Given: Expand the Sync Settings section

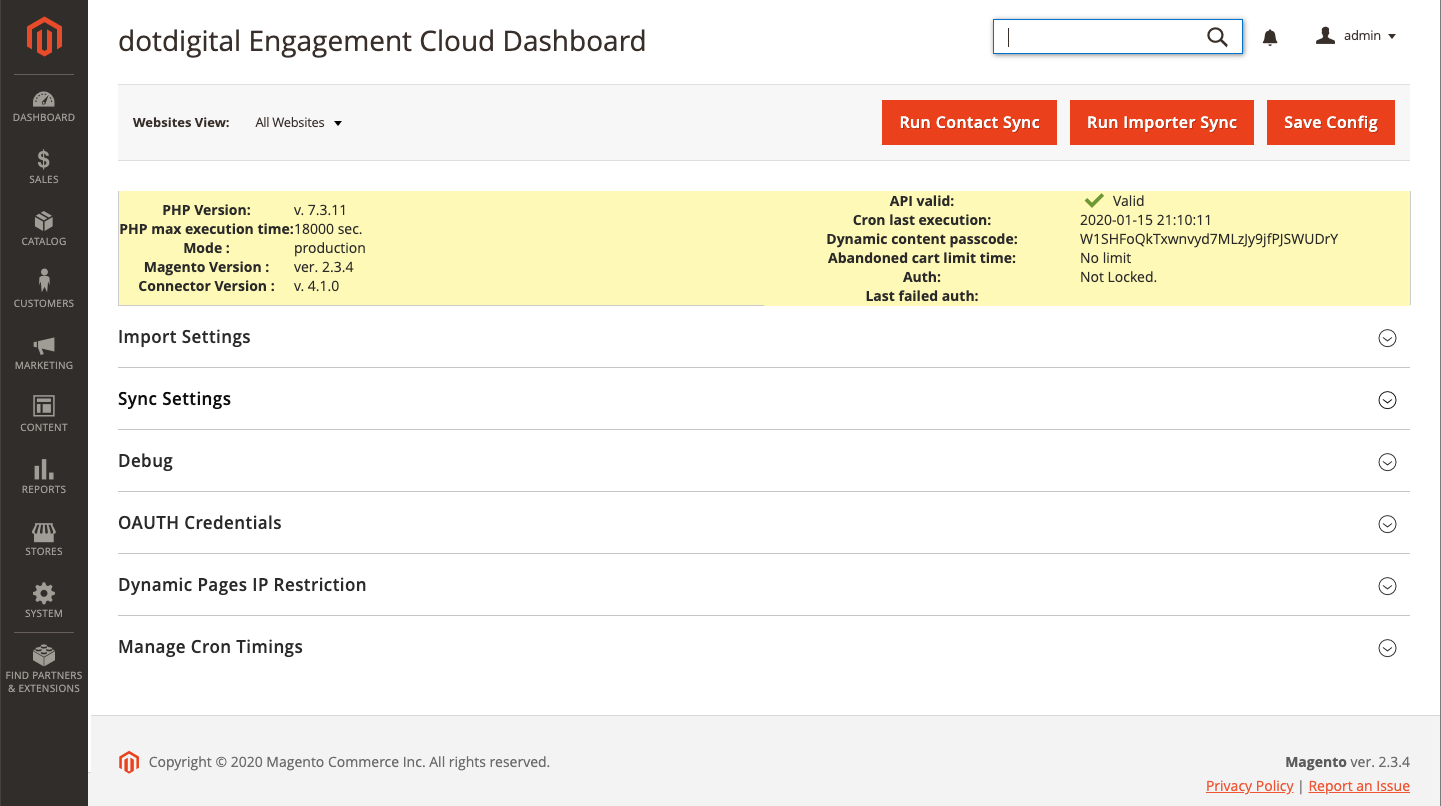Looking at the screenshot, I should (x=764, y=399).
